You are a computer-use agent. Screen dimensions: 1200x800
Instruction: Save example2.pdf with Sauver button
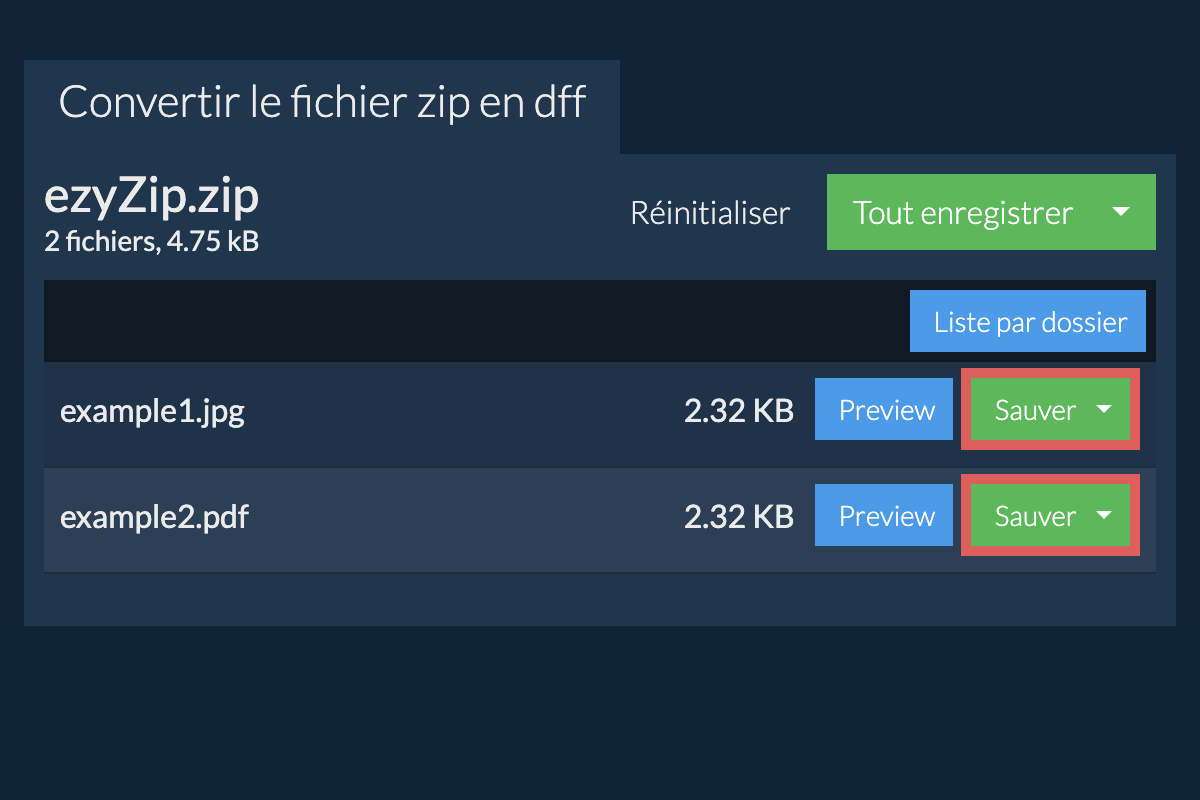click(x=1034, y=516)
